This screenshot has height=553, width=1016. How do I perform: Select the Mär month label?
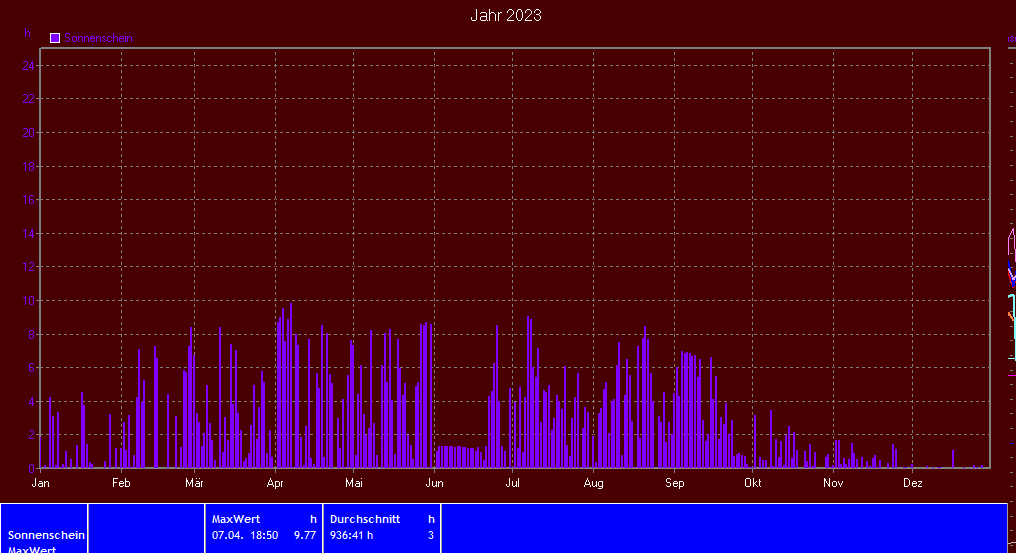coord(194,483)
